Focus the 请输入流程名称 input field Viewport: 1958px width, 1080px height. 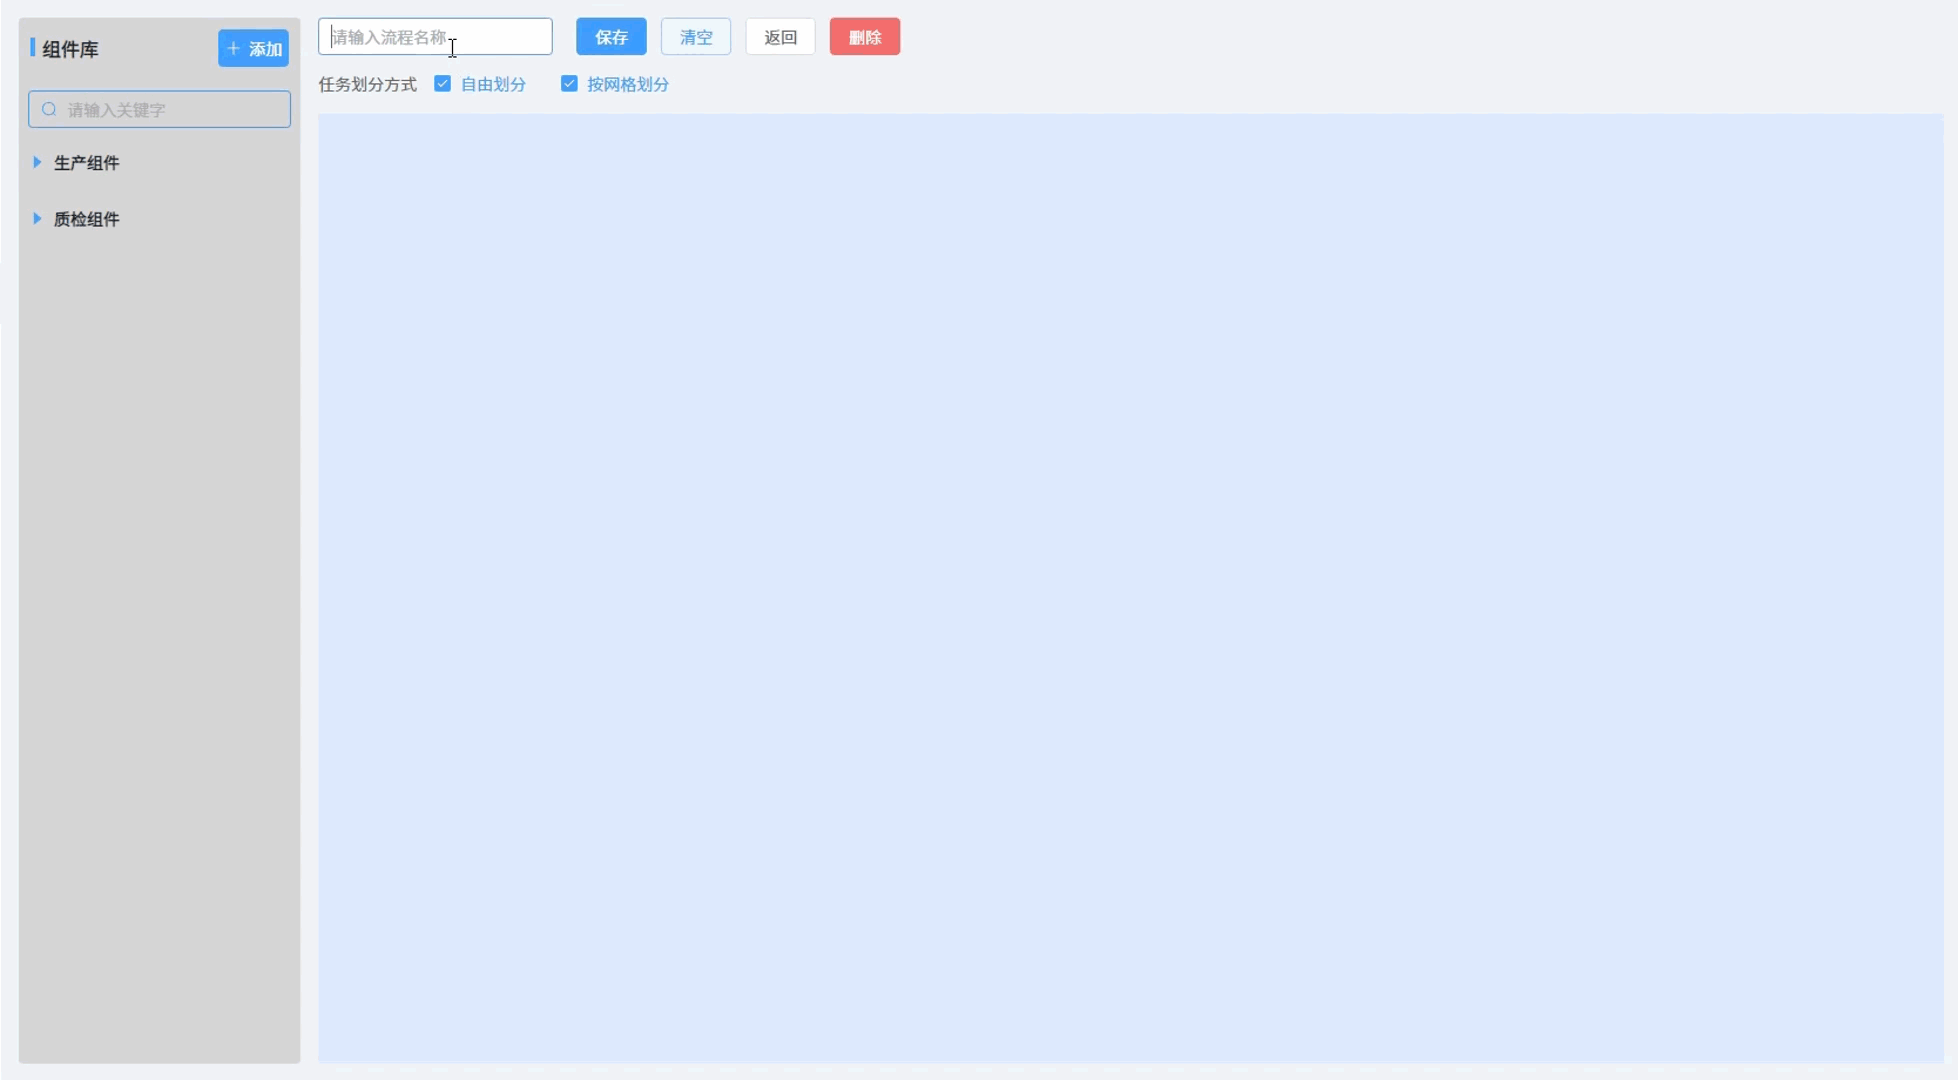tap(435, 37)
